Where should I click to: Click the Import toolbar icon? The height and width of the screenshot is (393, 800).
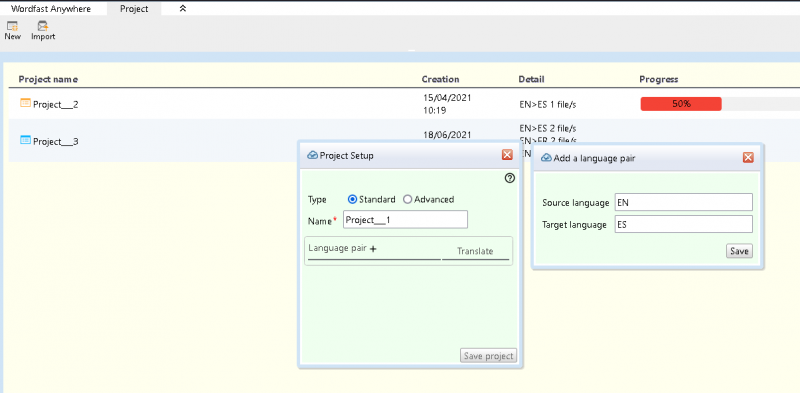click(x=43, y=26)
